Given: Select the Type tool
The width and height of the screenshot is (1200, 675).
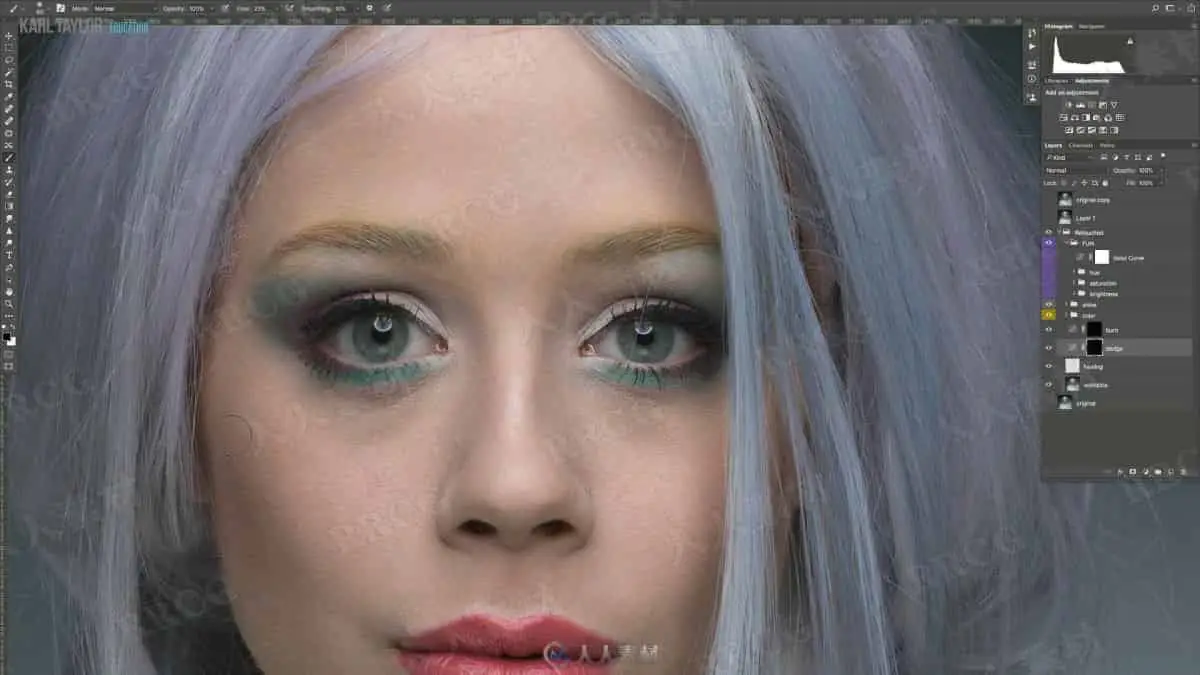Looking at the screenshot, I should click(9, 255).
